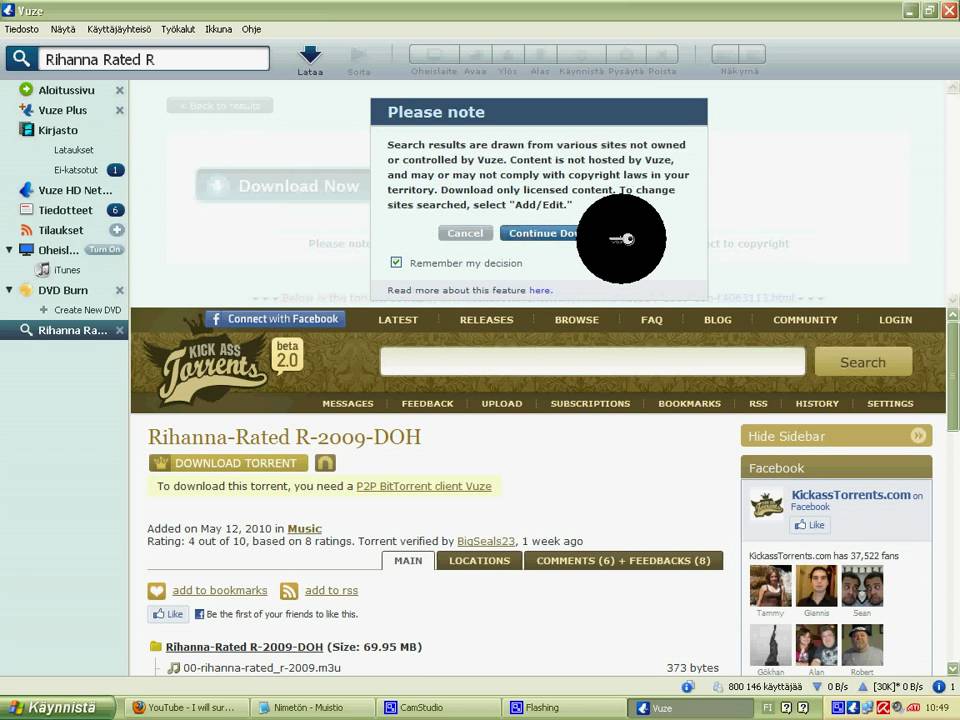
Task: Close the DVD Burn sidebar entry
Action: coord(120,290)
